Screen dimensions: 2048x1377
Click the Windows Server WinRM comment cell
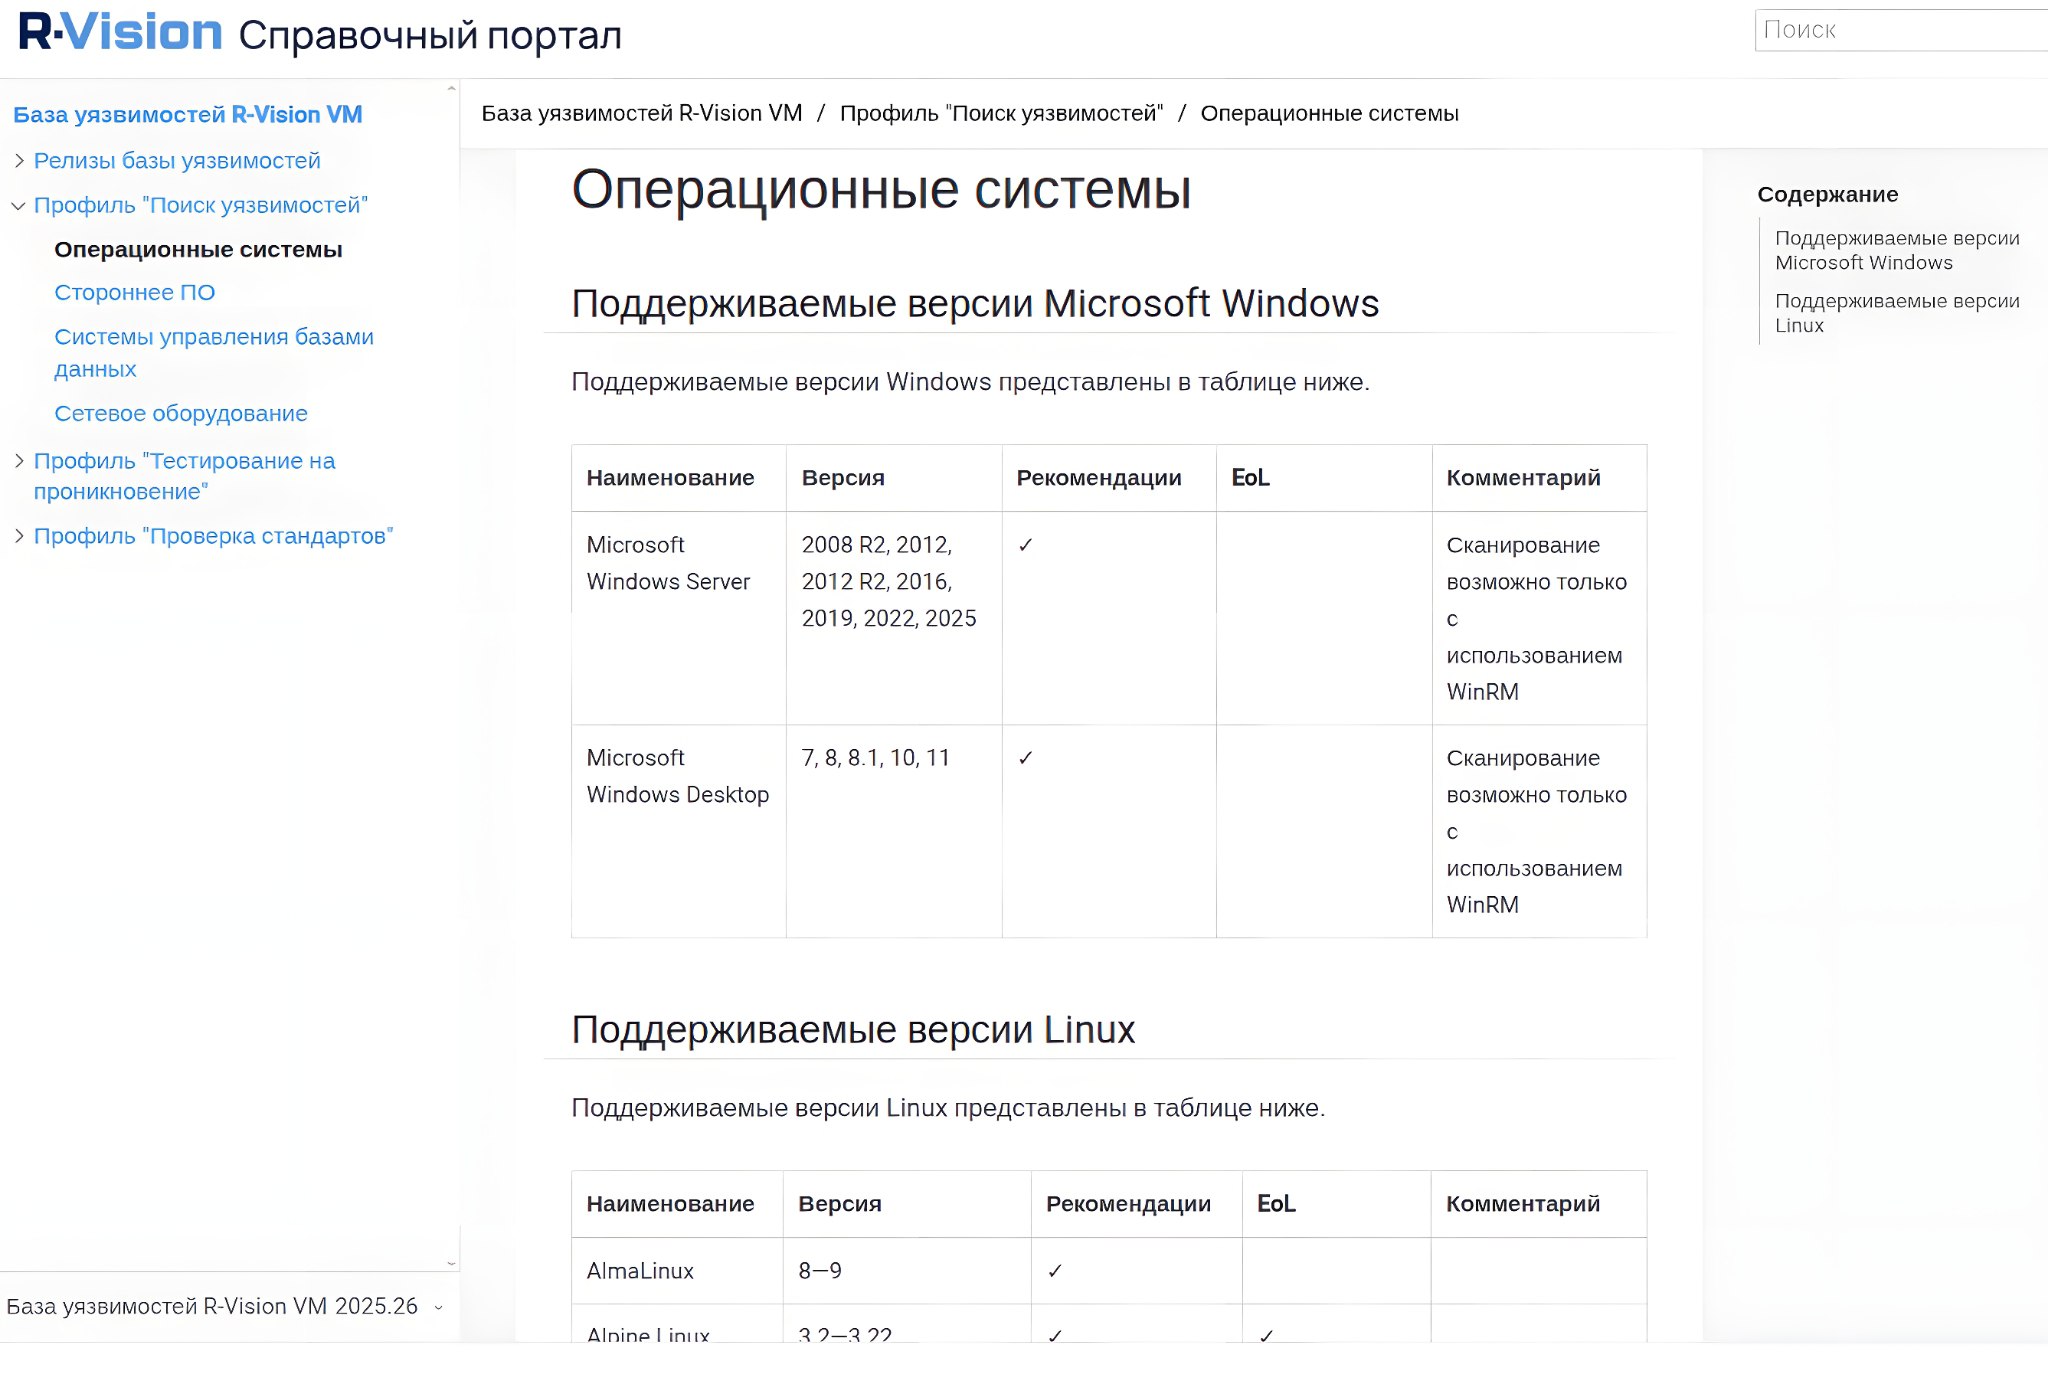tap(1539, 618)
